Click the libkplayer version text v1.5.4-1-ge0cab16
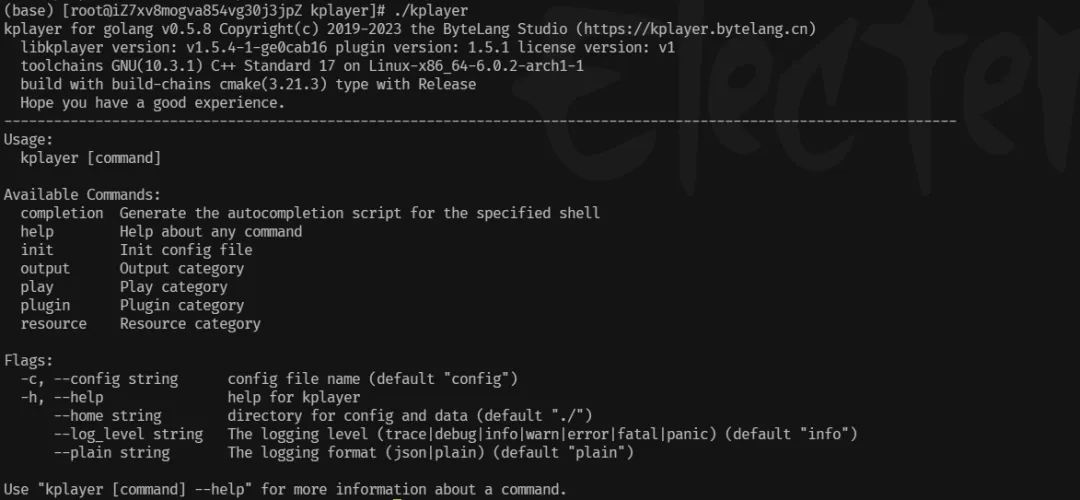 coord(257,48)
